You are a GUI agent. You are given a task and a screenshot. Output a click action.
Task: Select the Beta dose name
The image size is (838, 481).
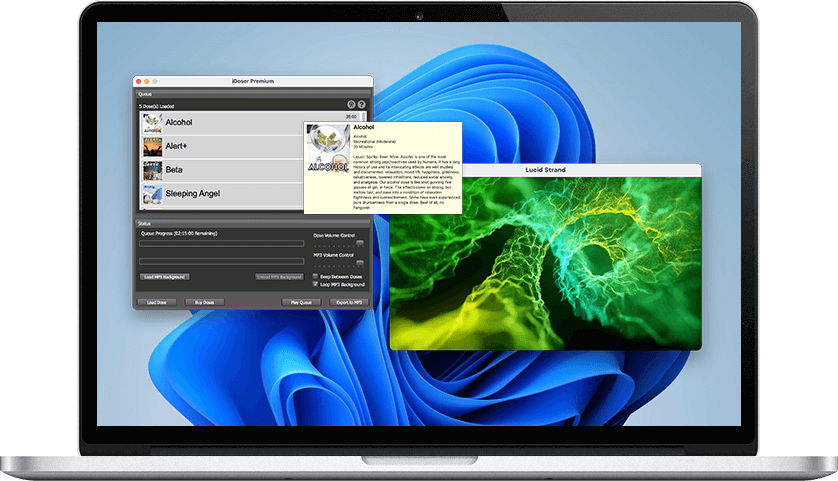[174, 169]
